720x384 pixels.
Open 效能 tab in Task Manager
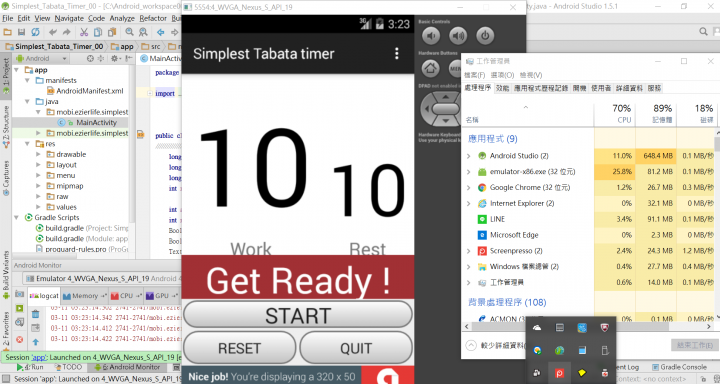(503, 88)
